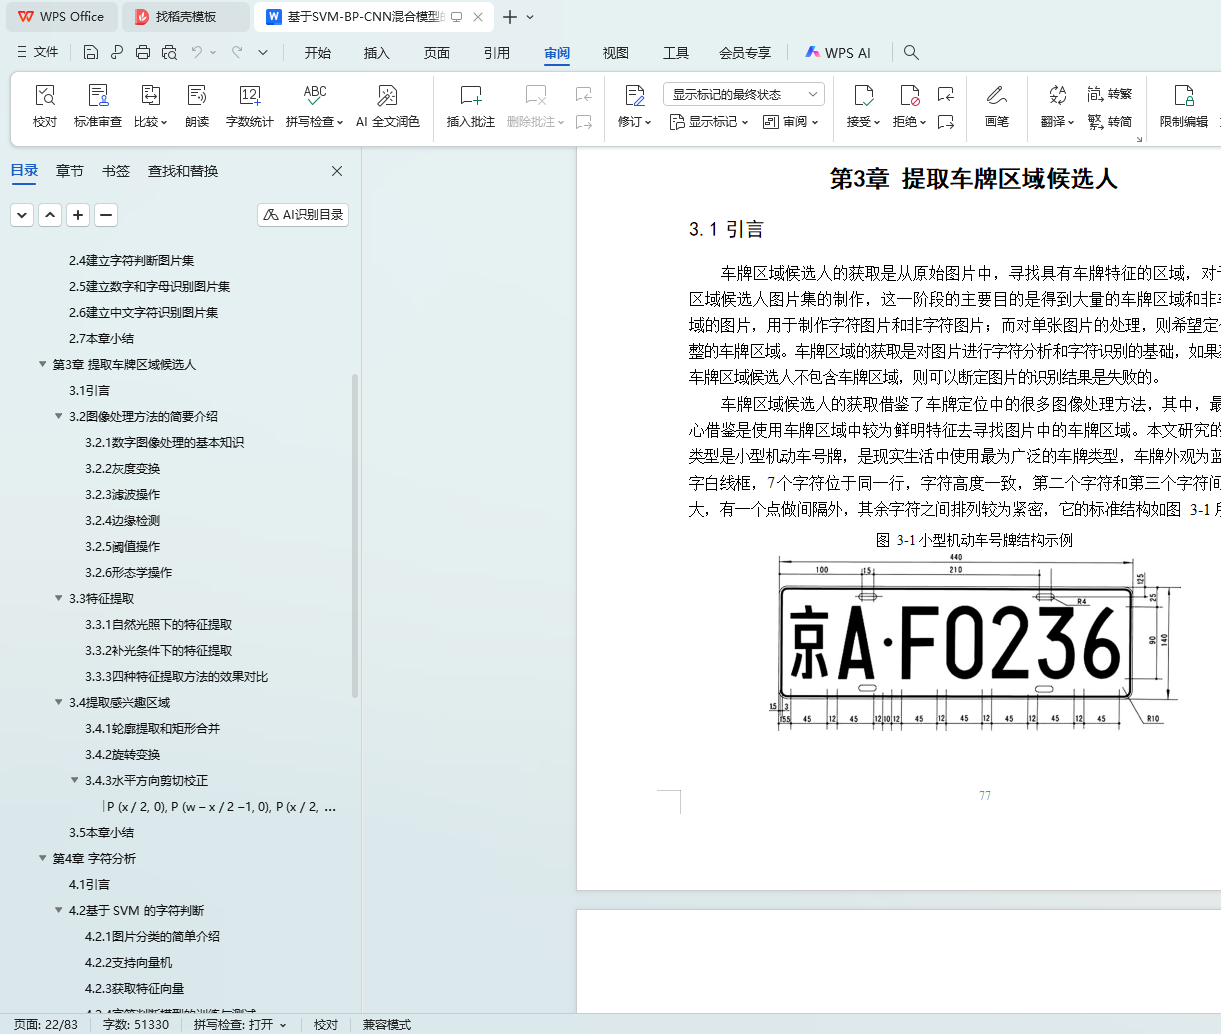Switch to WPS Office home tab

tap(62, 17)
